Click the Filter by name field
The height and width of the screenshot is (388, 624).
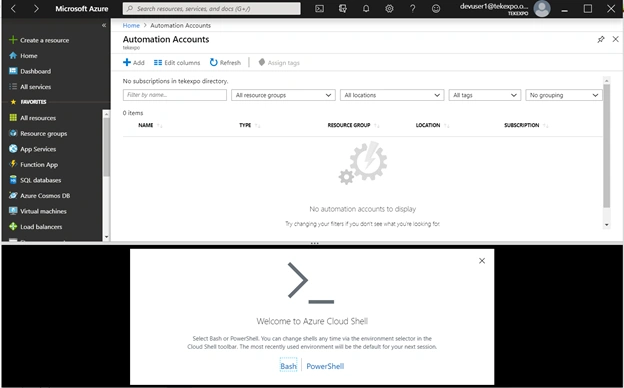pyautogui.click(x=175, y=95)
